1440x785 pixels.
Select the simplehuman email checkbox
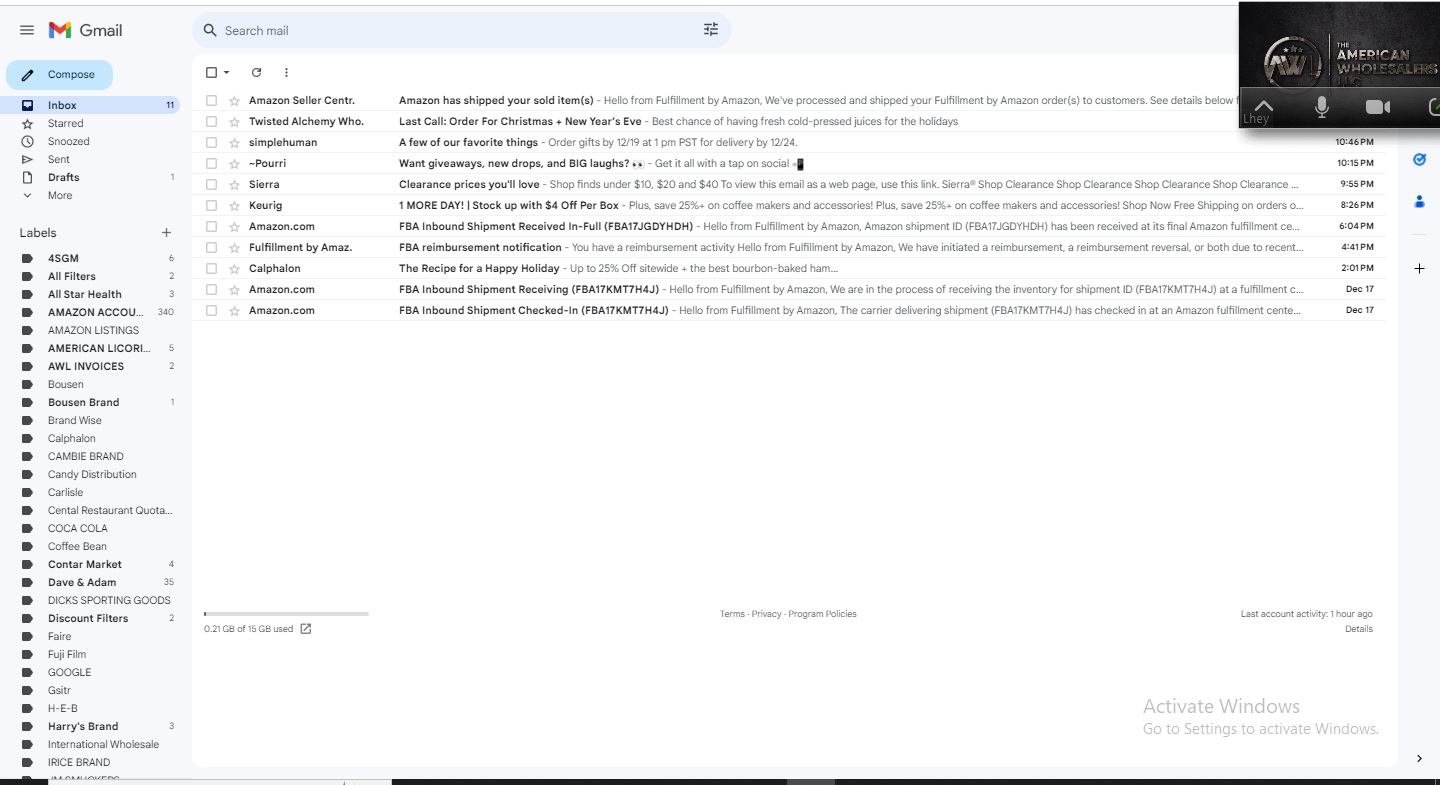[211, 142]
